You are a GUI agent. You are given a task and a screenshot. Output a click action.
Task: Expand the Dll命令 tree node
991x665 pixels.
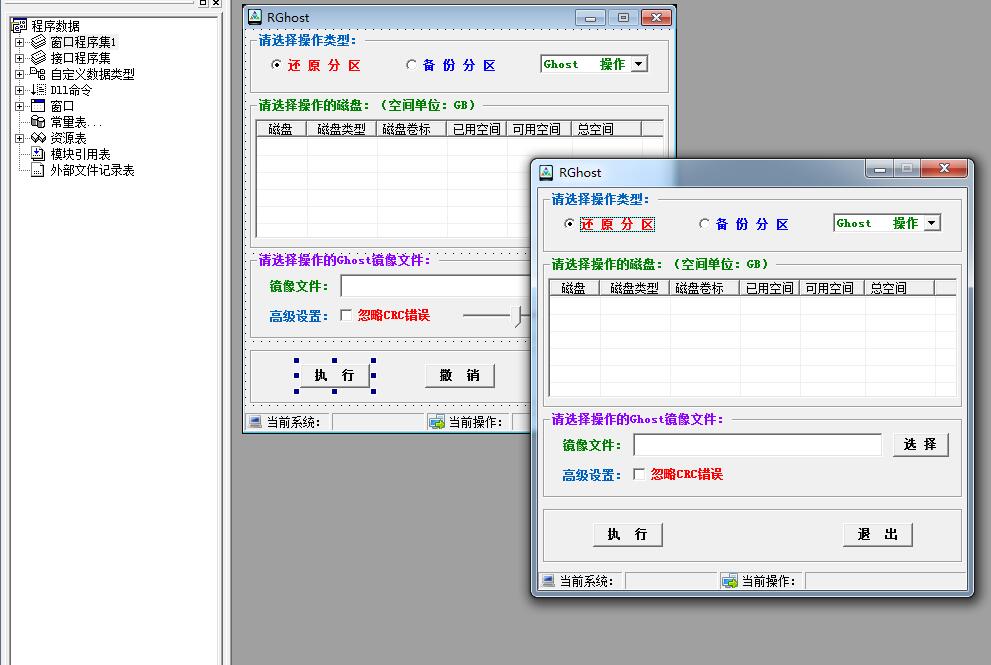tap(20, 90)
